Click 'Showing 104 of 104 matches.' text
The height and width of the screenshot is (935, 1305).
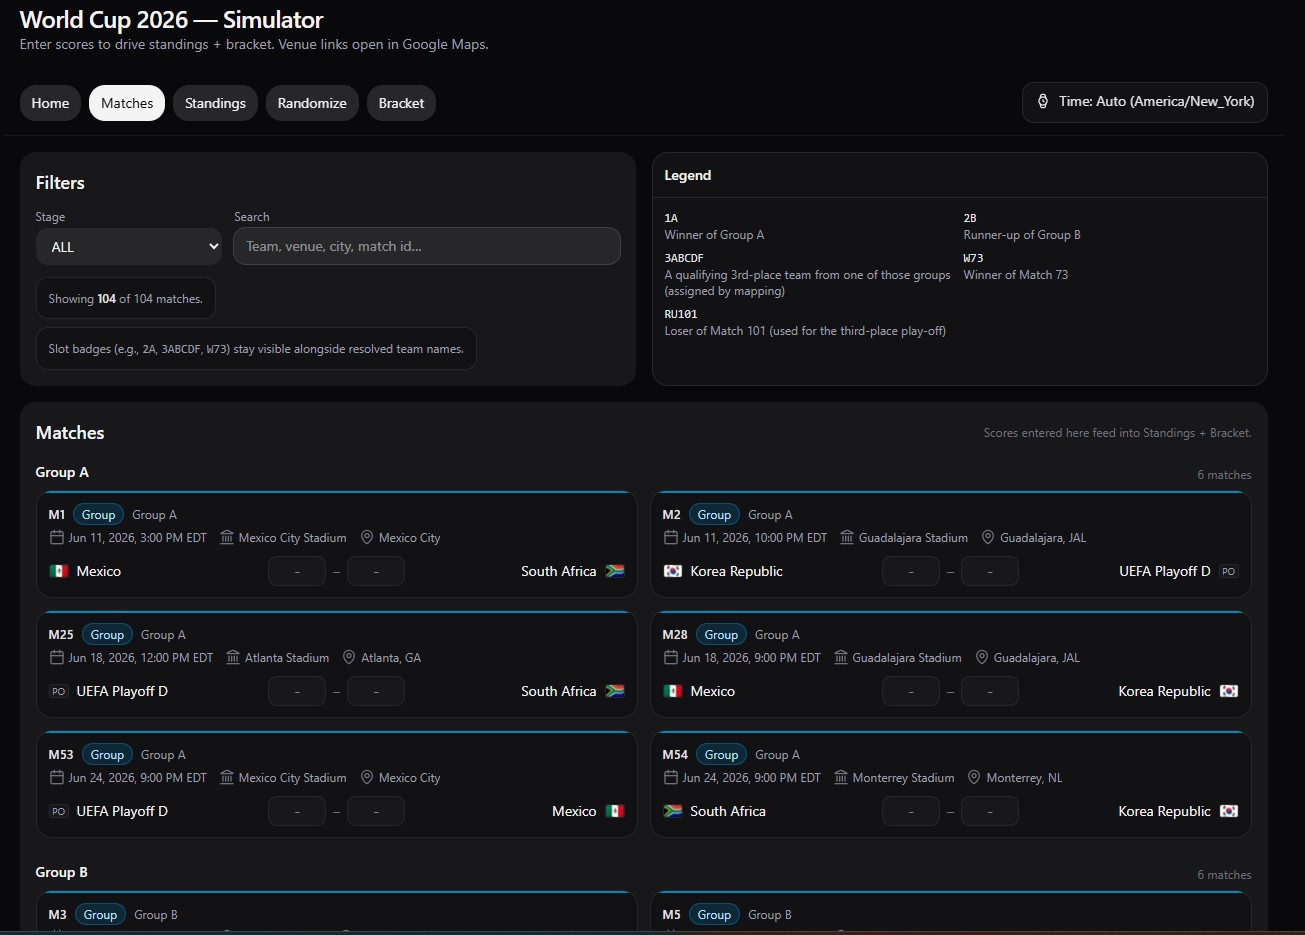tap(125, 299)
